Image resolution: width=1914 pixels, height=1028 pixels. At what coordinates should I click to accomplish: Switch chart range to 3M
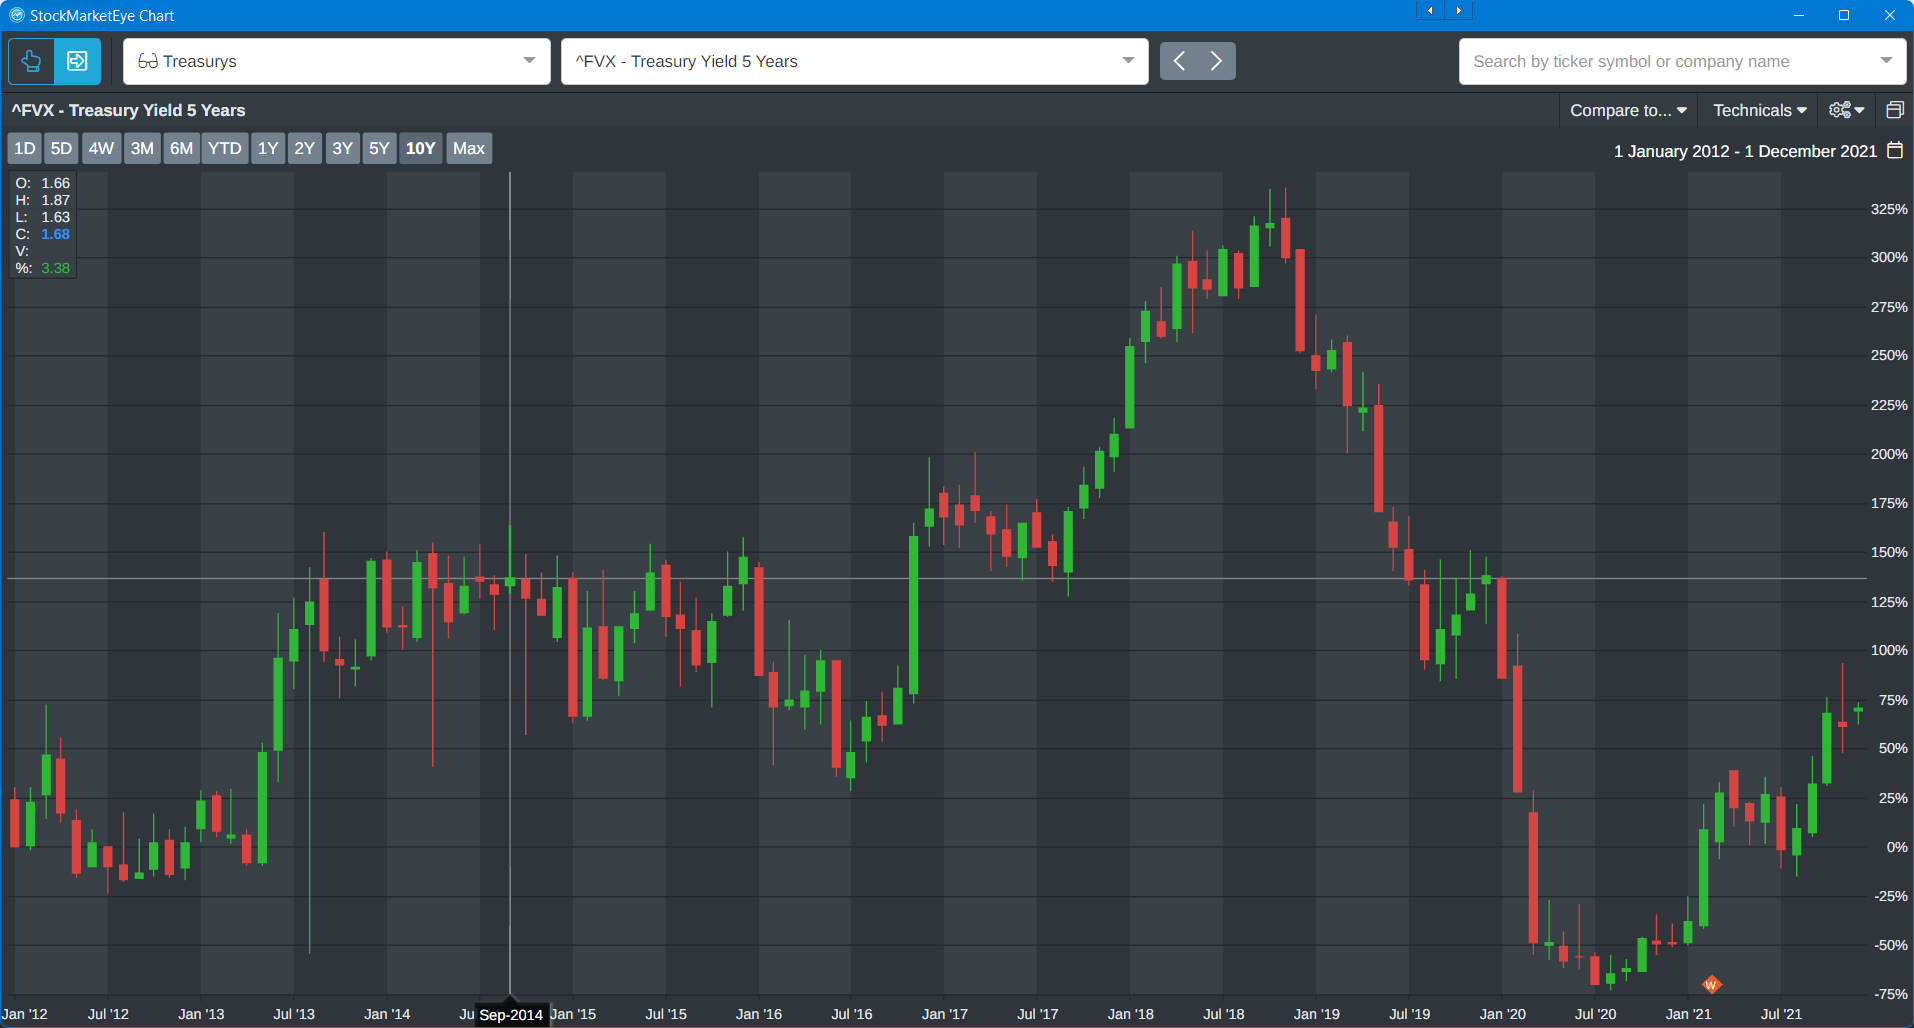click(142, 148)
